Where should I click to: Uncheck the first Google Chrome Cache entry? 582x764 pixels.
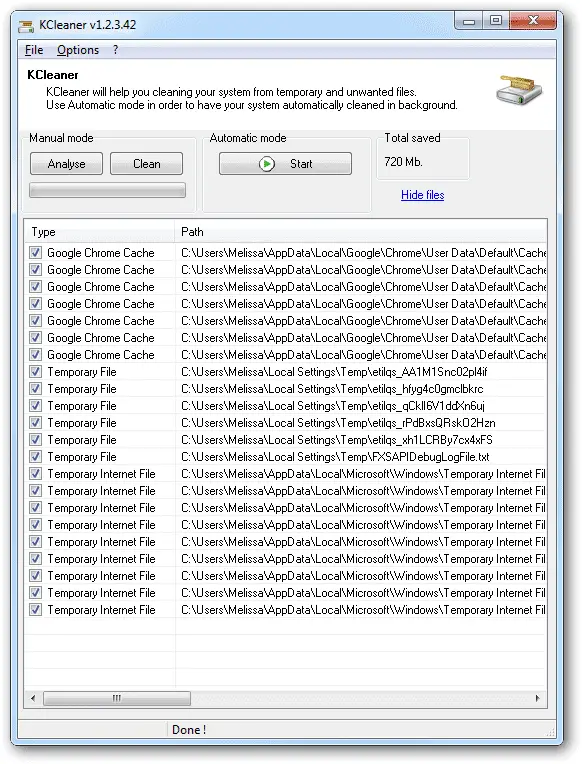point(35,252)
